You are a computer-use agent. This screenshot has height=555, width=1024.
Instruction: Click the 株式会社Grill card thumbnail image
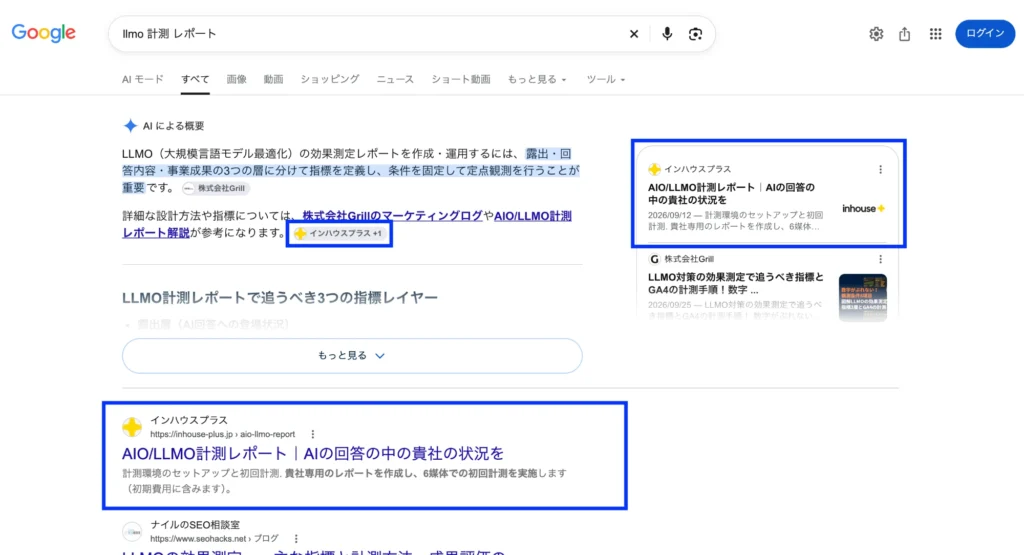[863, 298]
